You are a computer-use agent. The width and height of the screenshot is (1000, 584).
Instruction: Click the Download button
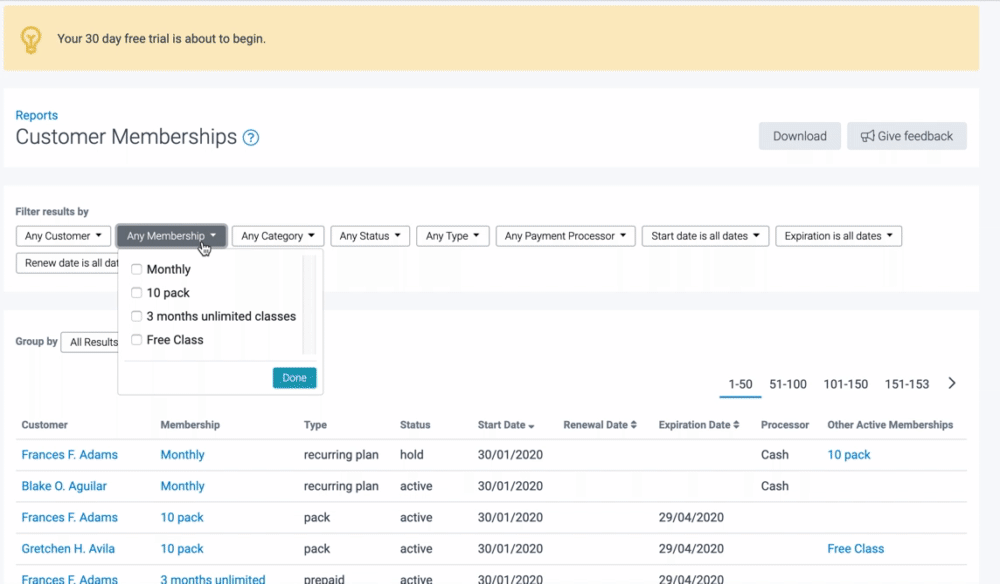(x=799, y=136)
